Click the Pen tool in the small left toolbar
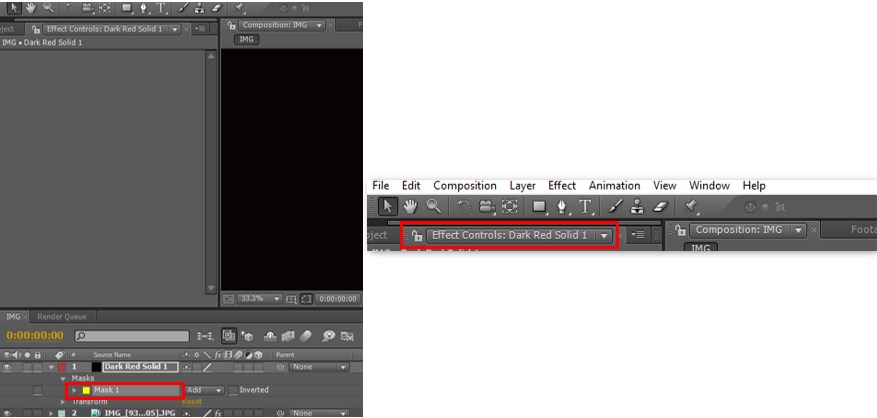877x418 pixels. click(144, 8)
